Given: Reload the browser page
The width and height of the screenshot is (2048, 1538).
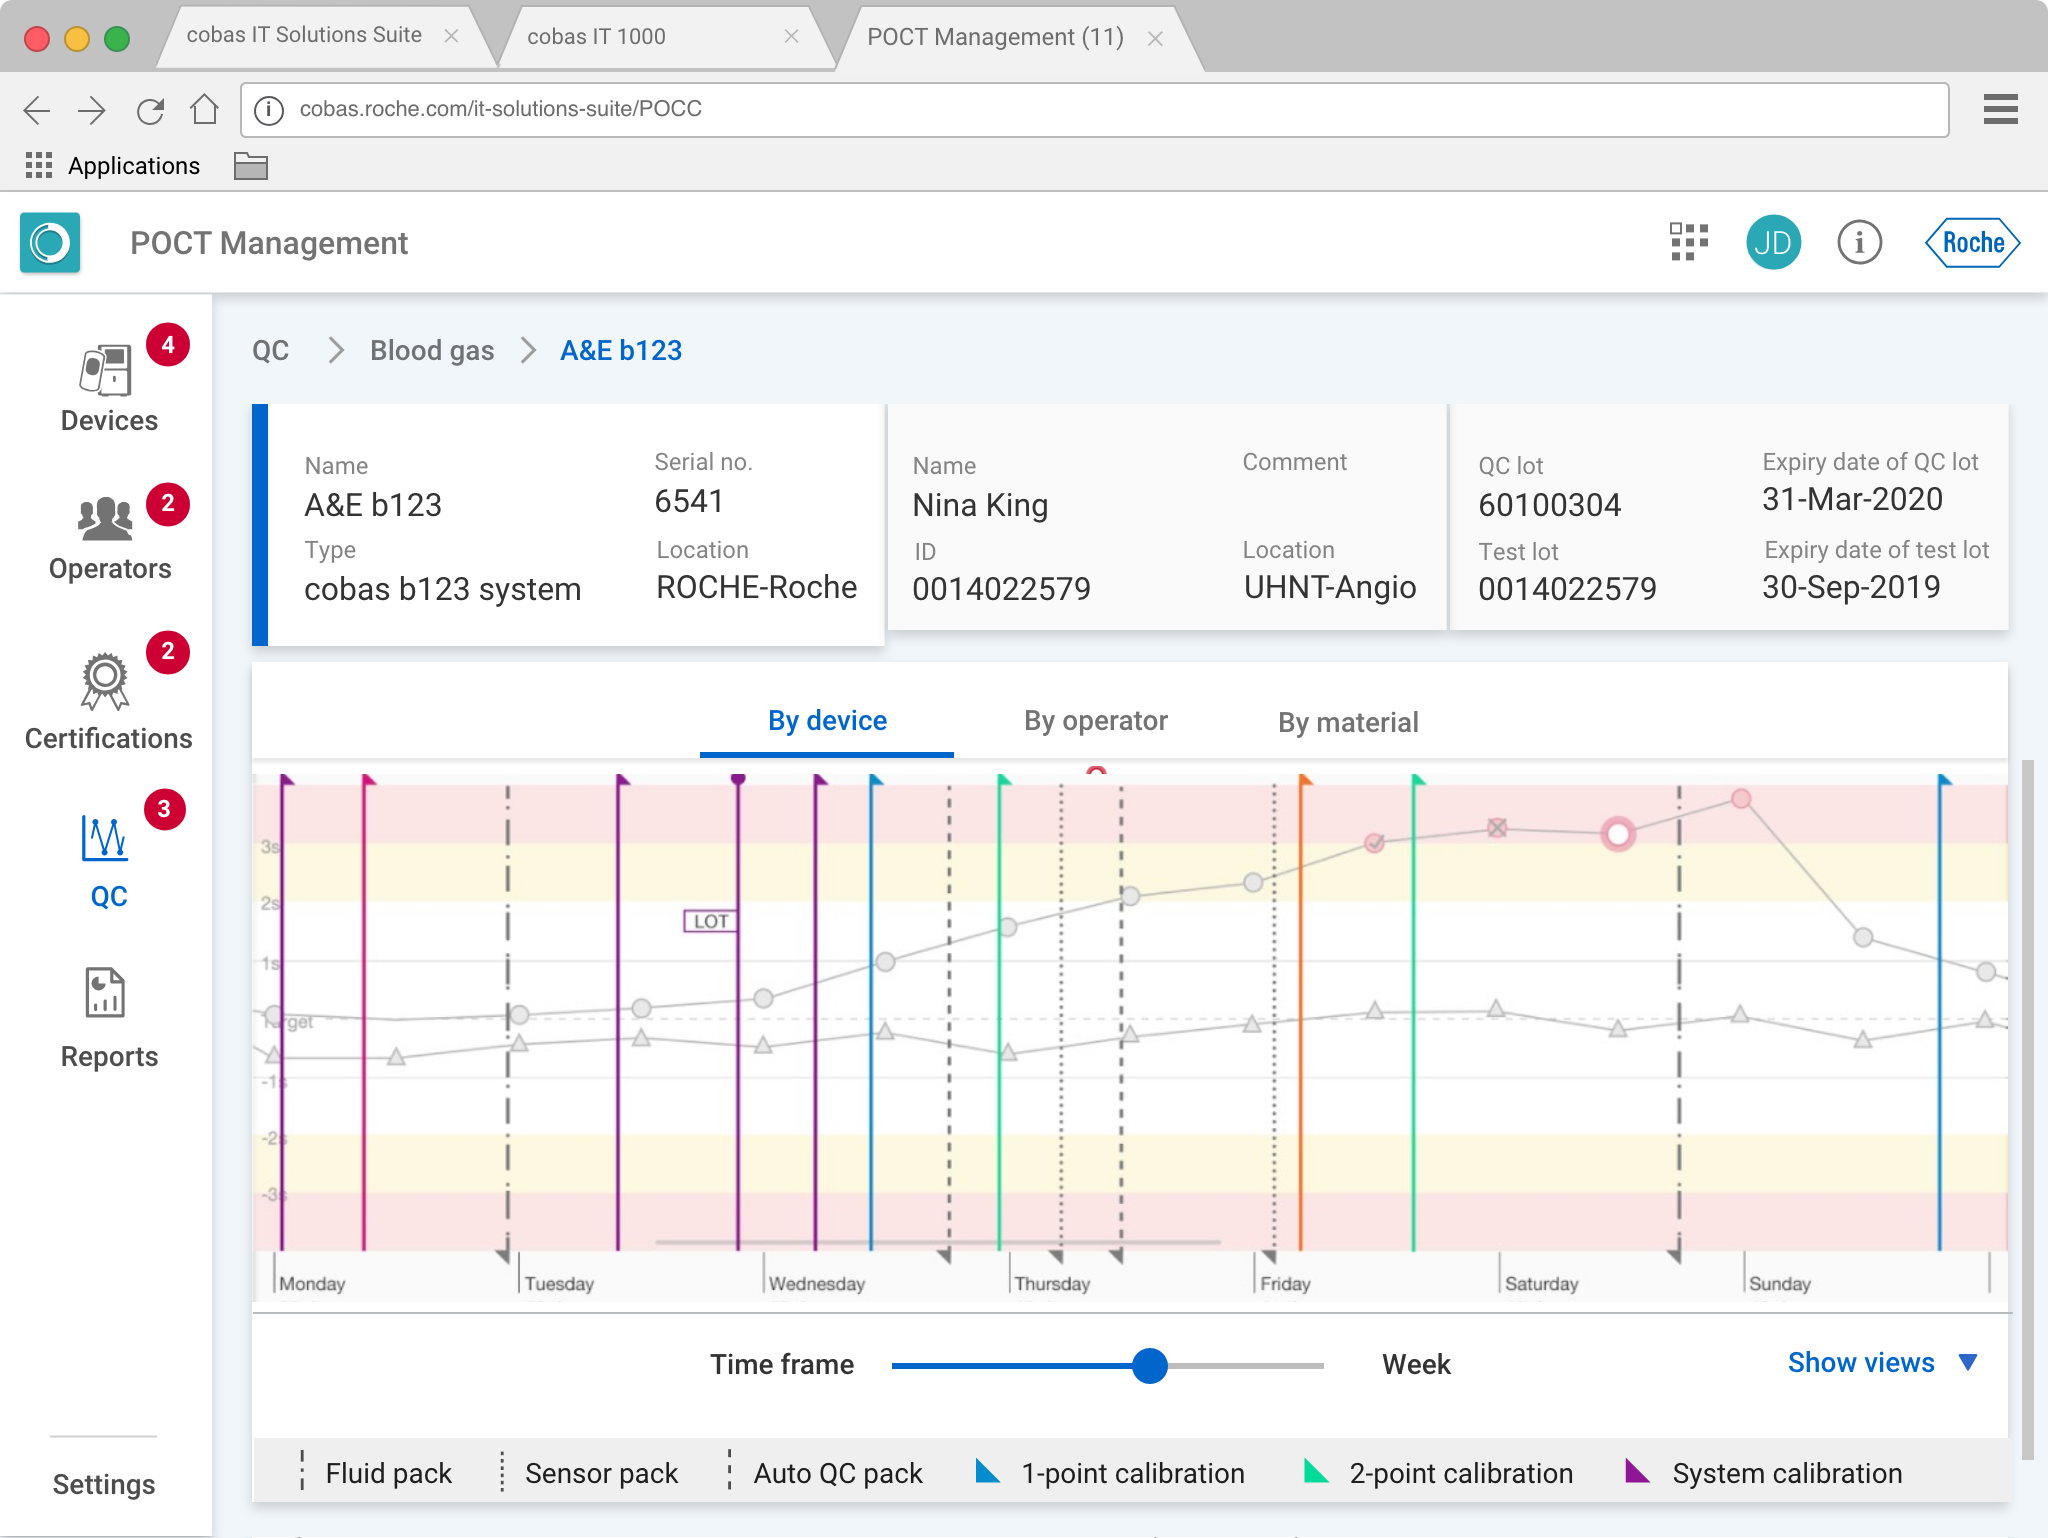Looking at the screenshot, I should (150, 110).
